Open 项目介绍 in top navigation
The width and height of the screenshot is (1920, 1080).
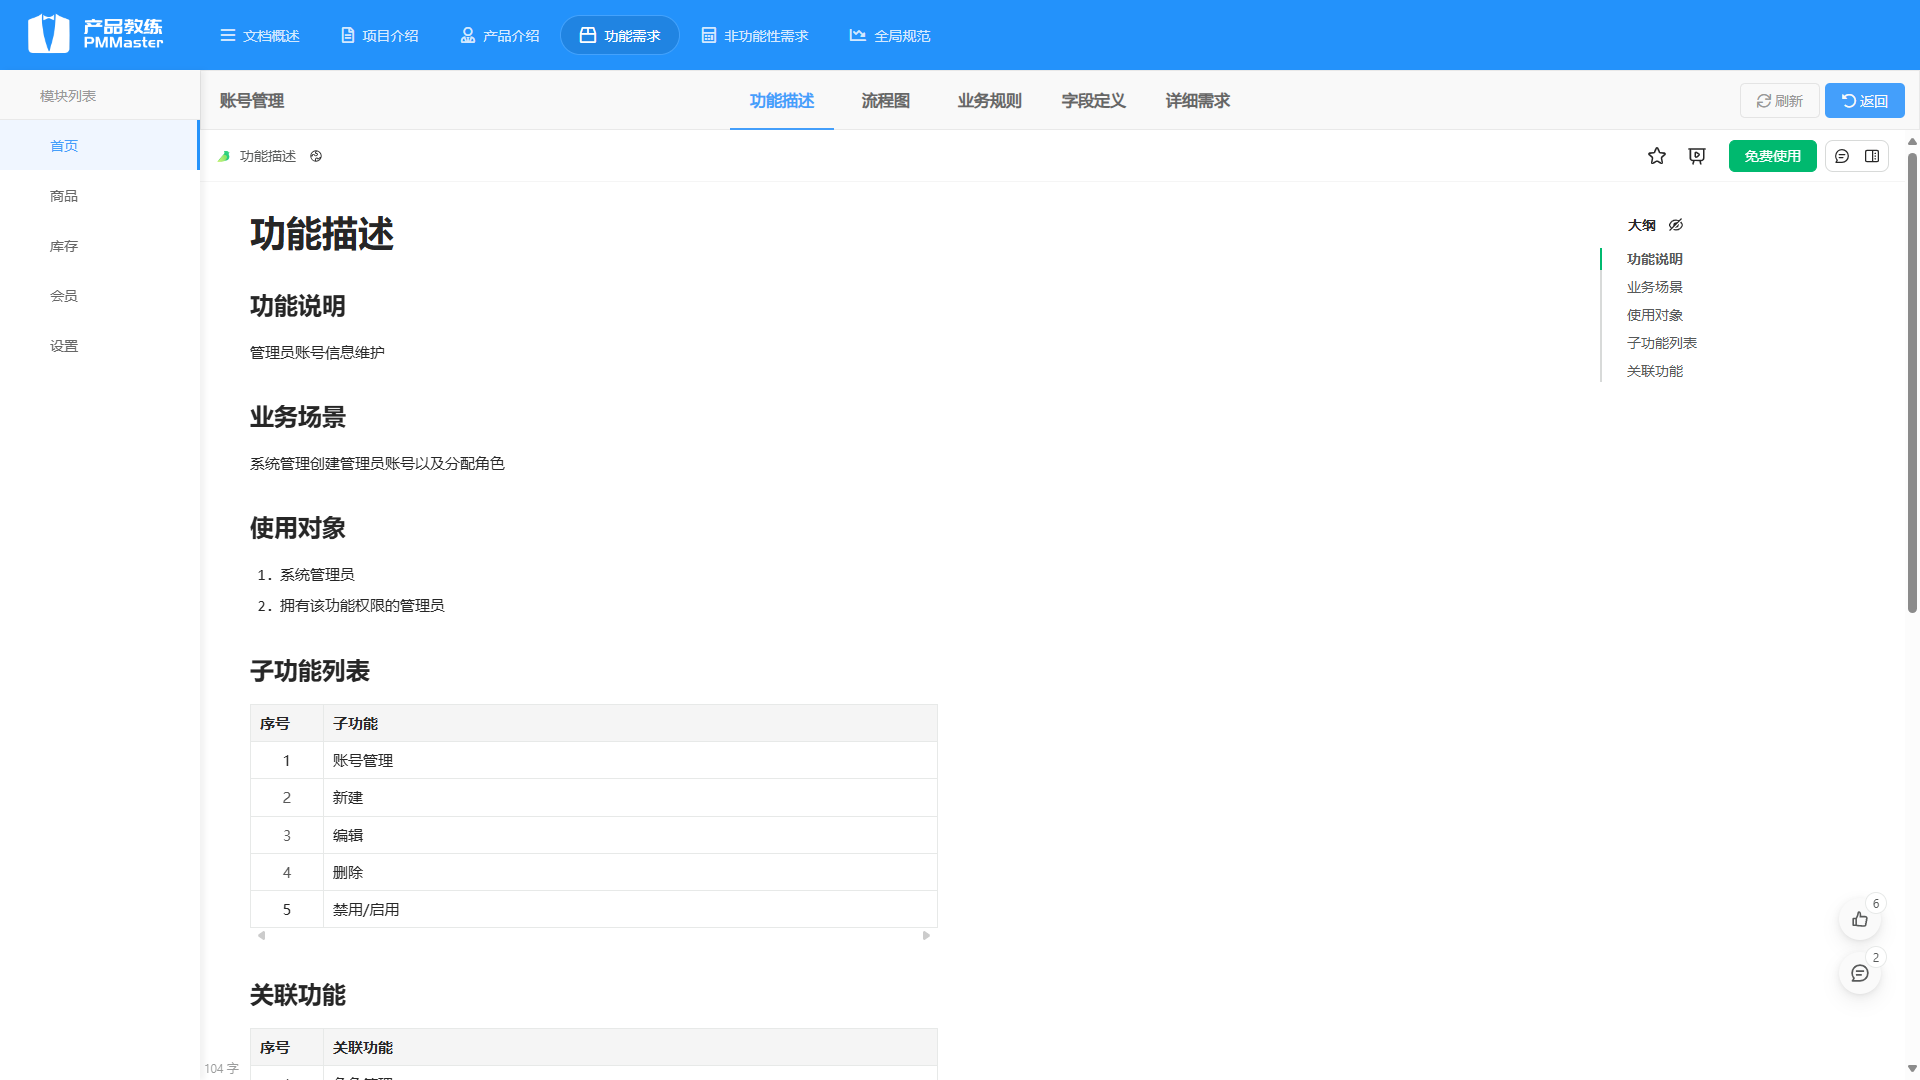[380, 36]
